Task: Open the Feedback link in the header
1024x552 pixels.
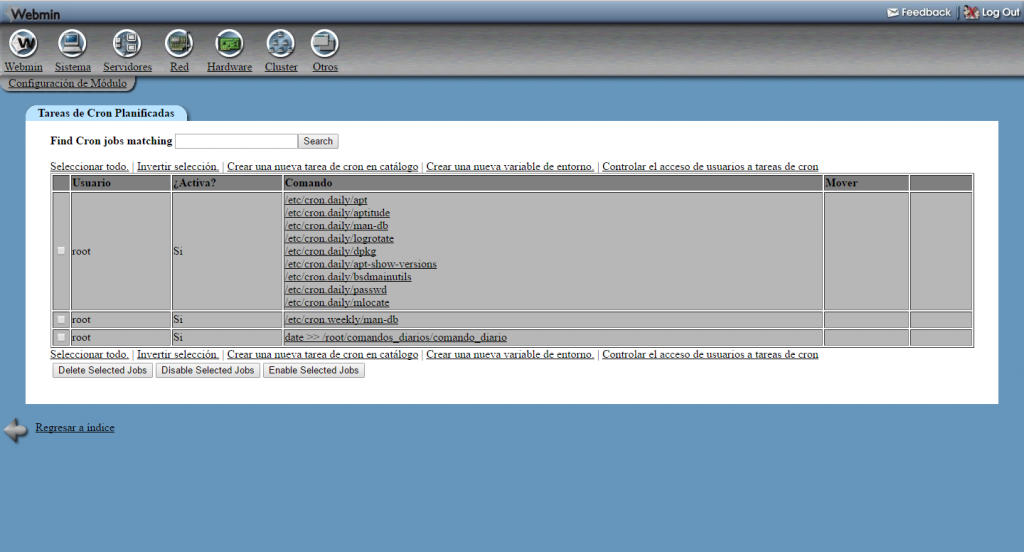Action: 919,12
